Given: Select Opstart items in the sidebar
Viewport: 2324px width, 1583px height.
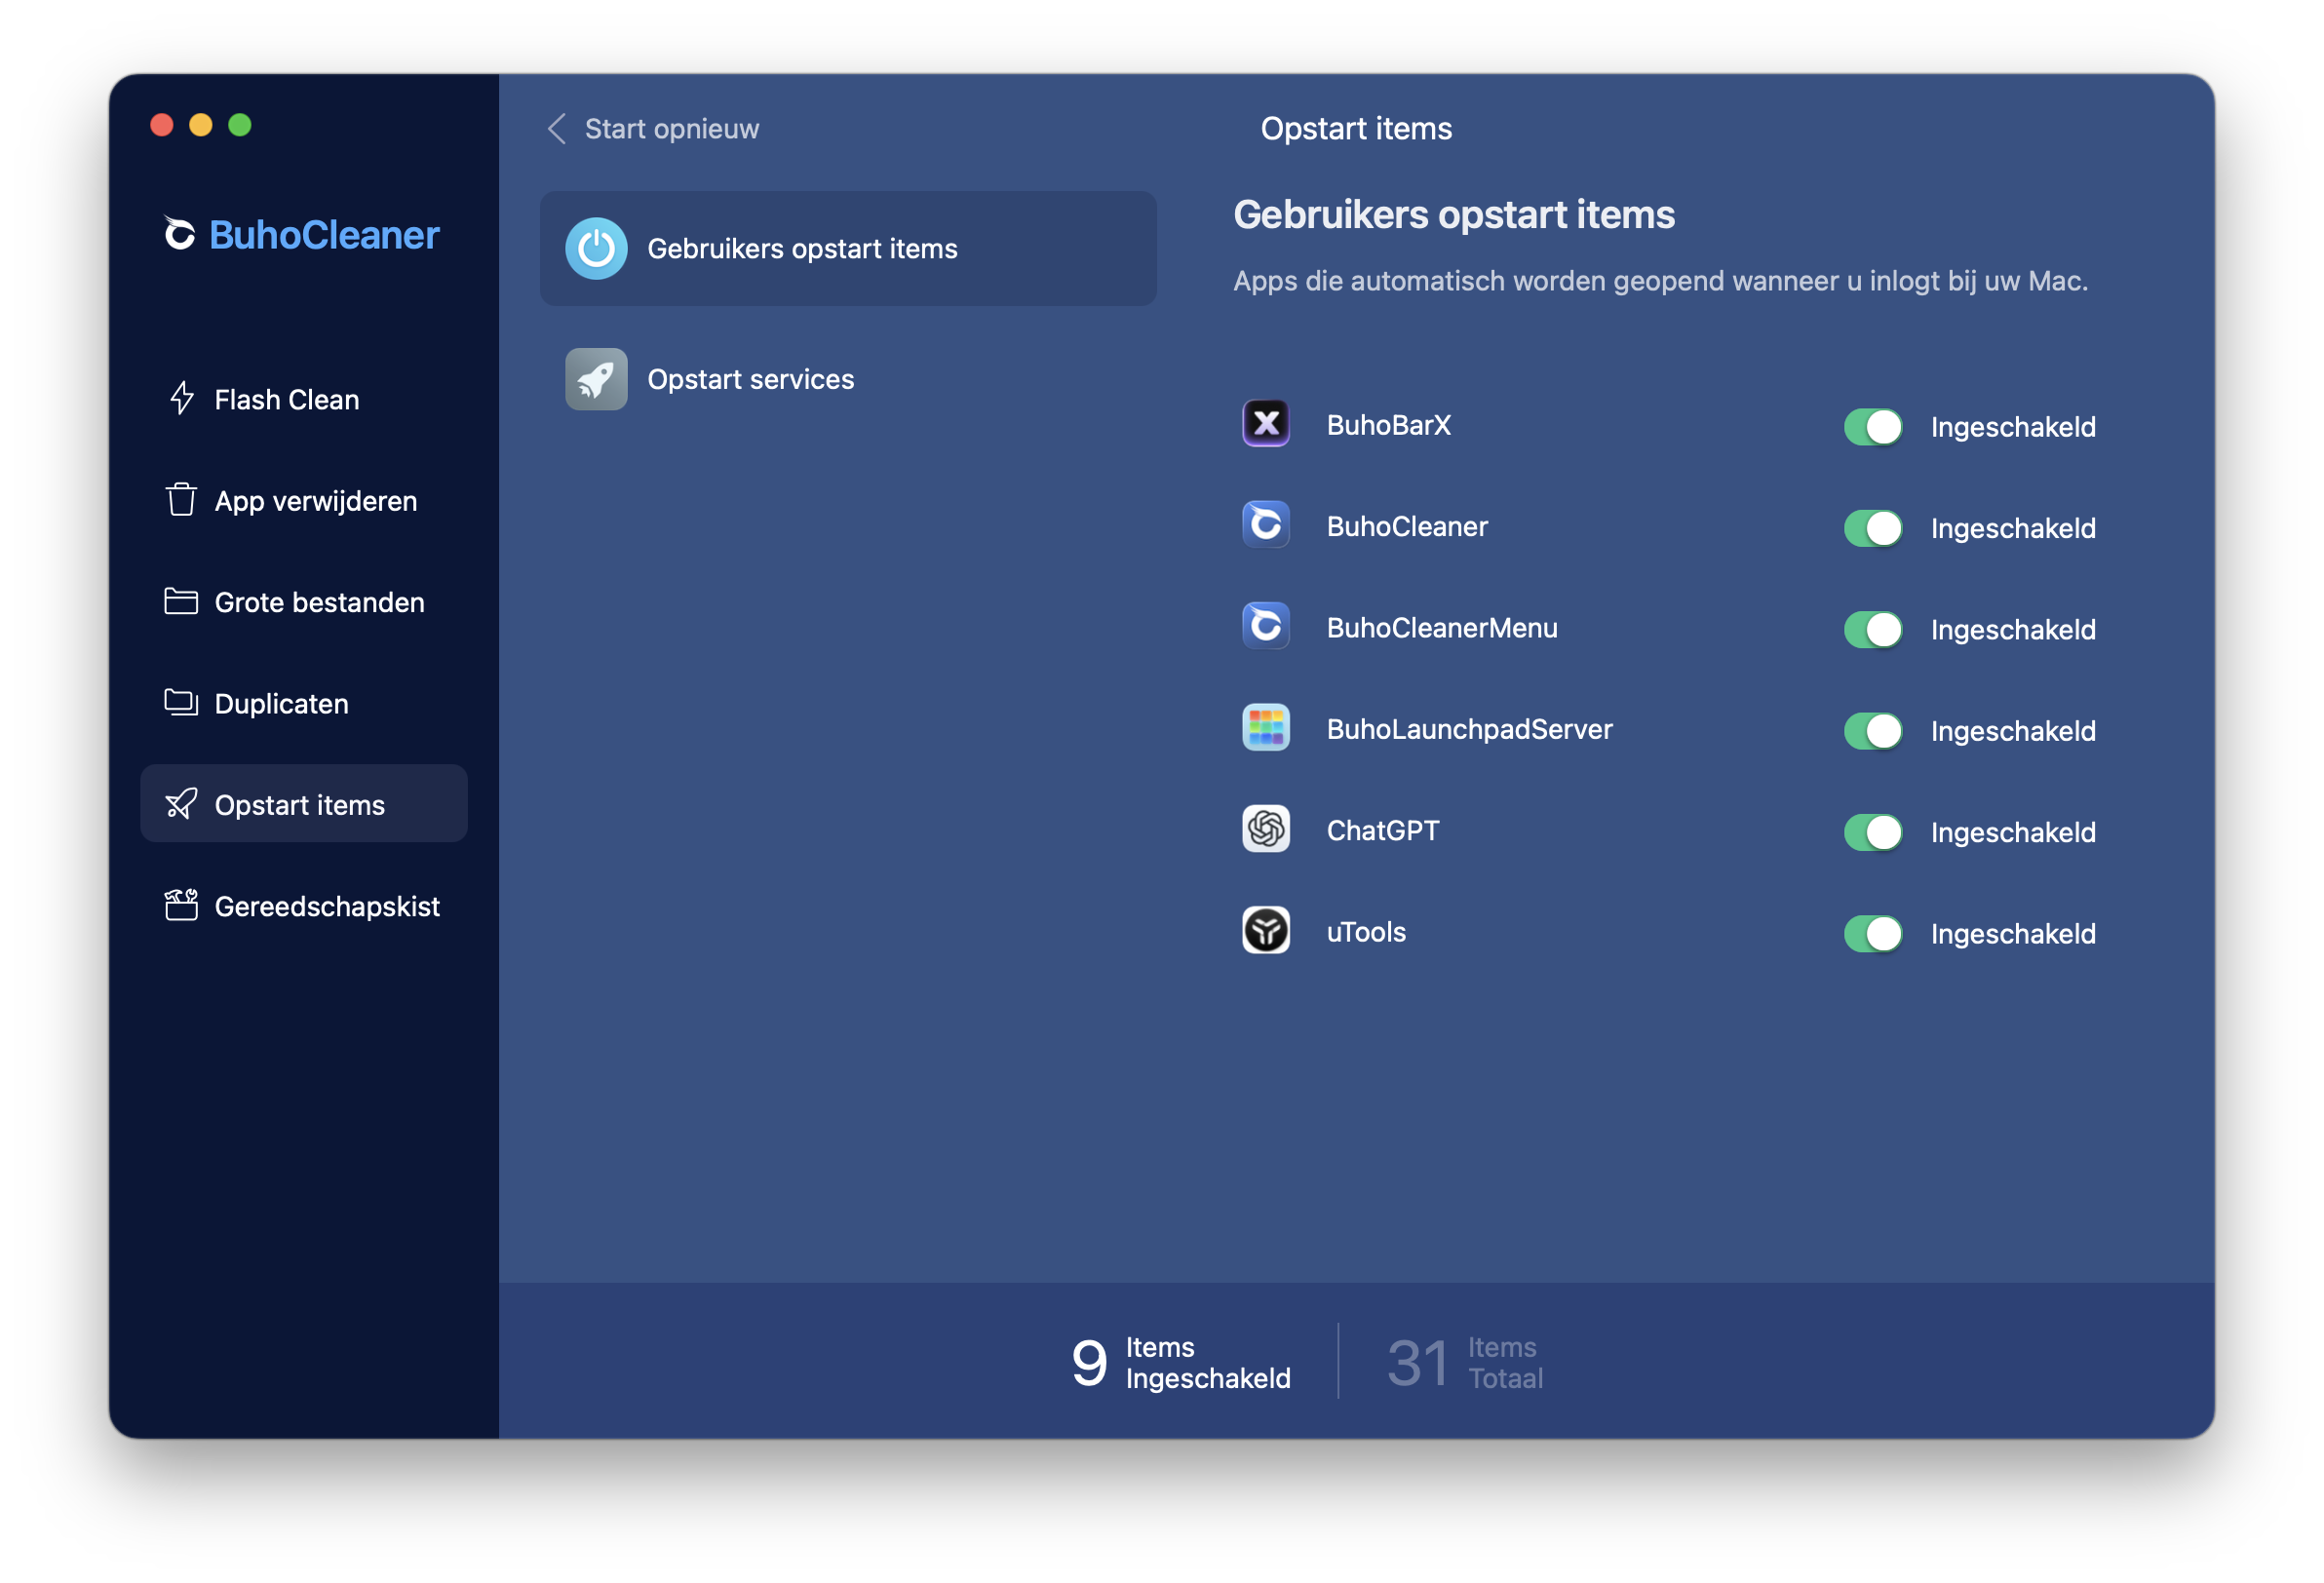Looking at the screenshot, I should tap(304, 804).
